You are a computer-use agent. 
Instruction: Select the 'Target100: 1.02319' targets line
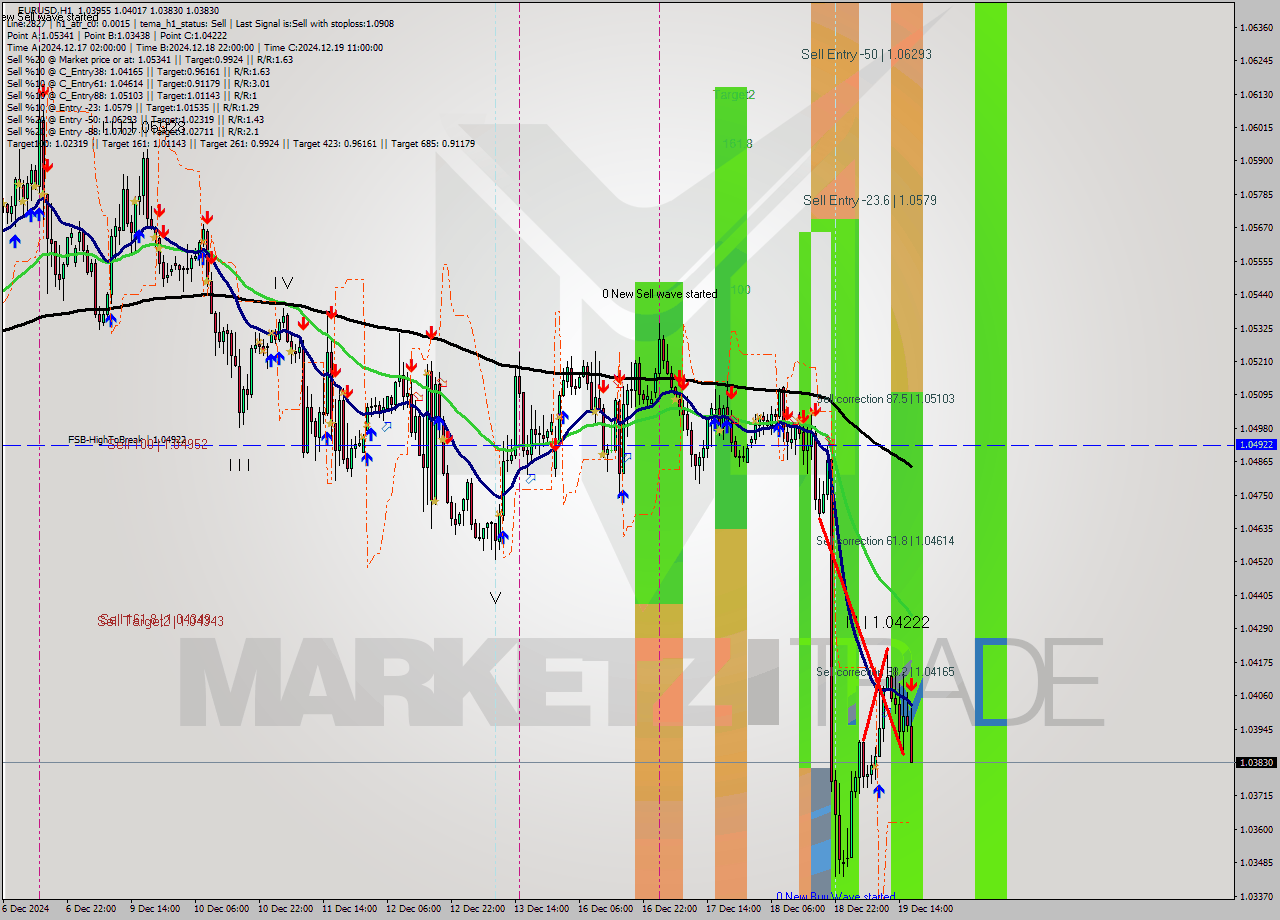pos(240,143)
